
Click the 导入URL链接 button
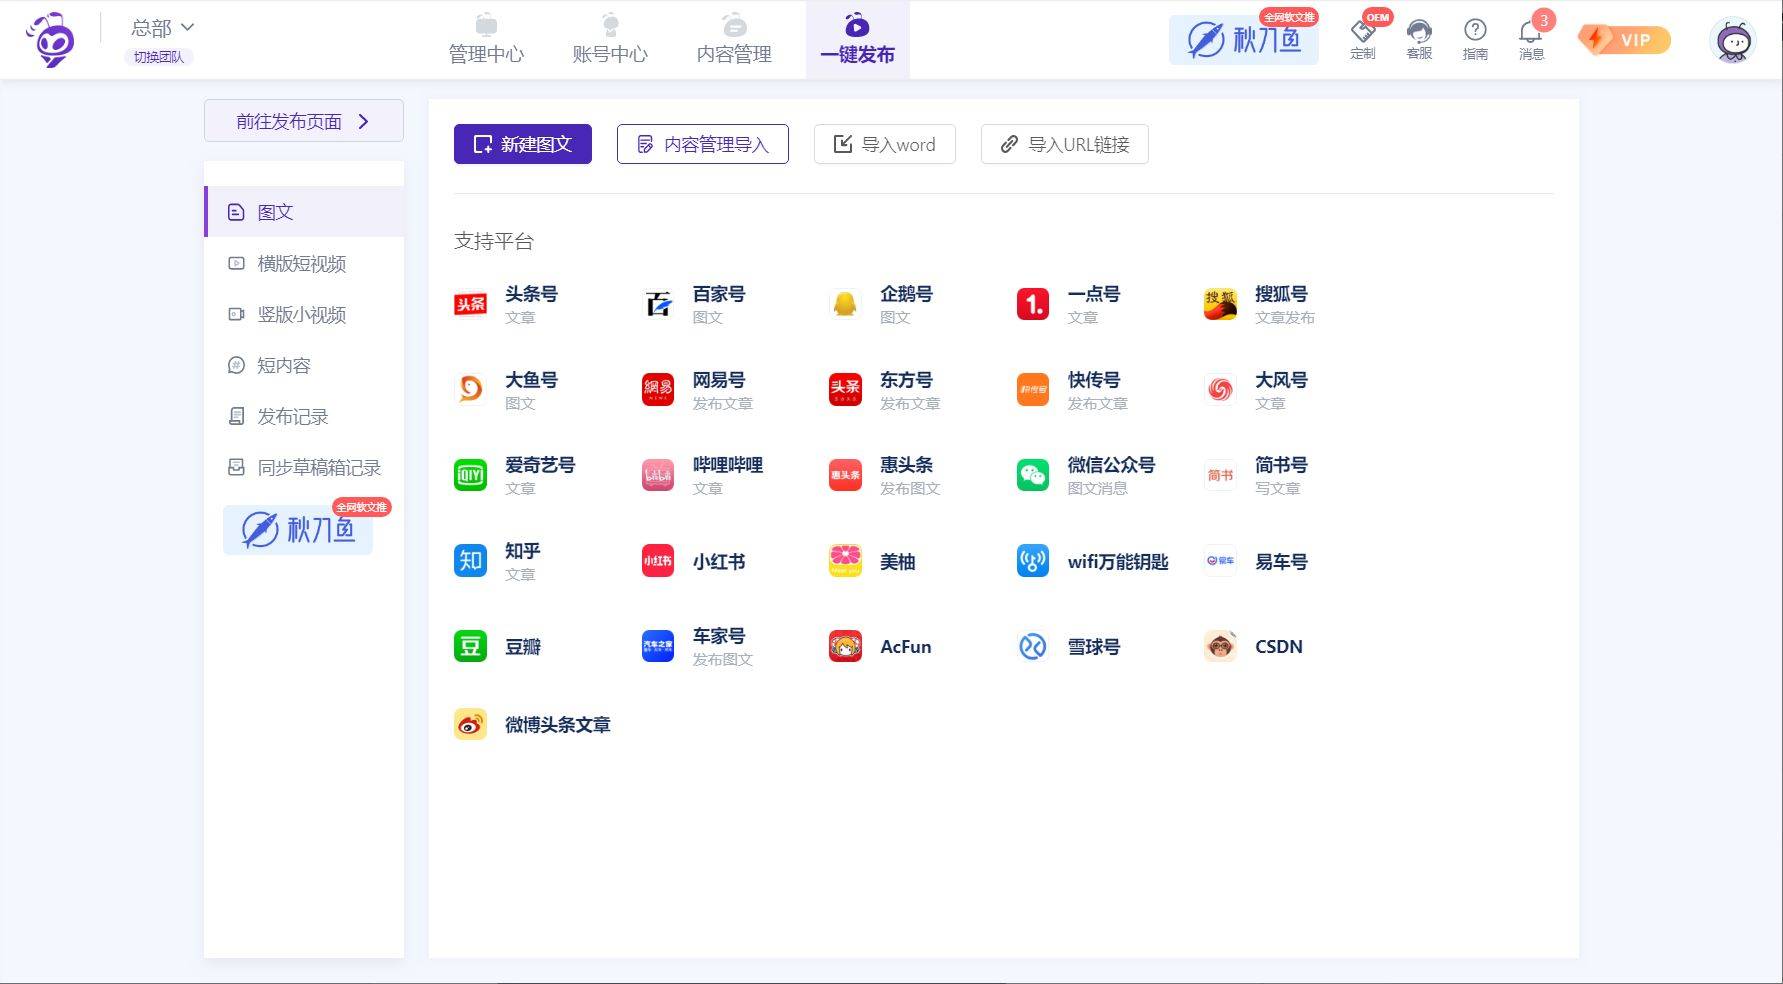[x=1065, y=144]
